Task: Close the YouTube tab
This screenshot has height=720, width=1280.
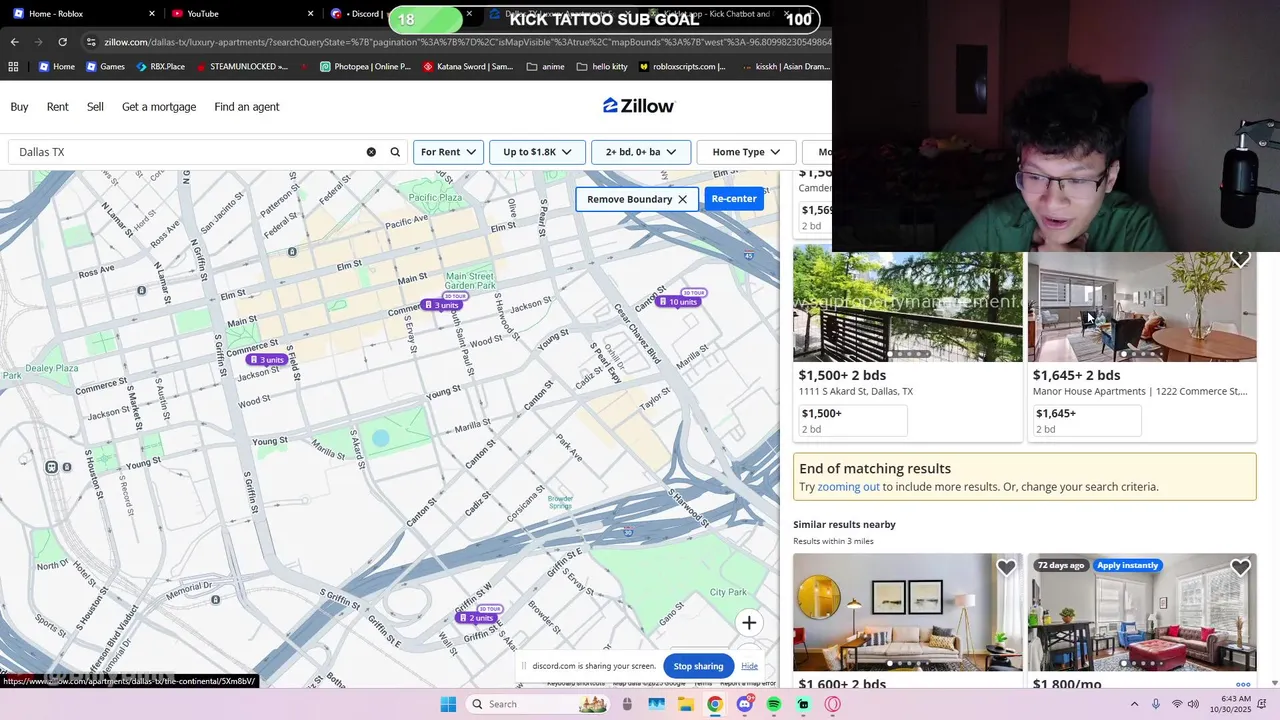Action: pos(310,14)
